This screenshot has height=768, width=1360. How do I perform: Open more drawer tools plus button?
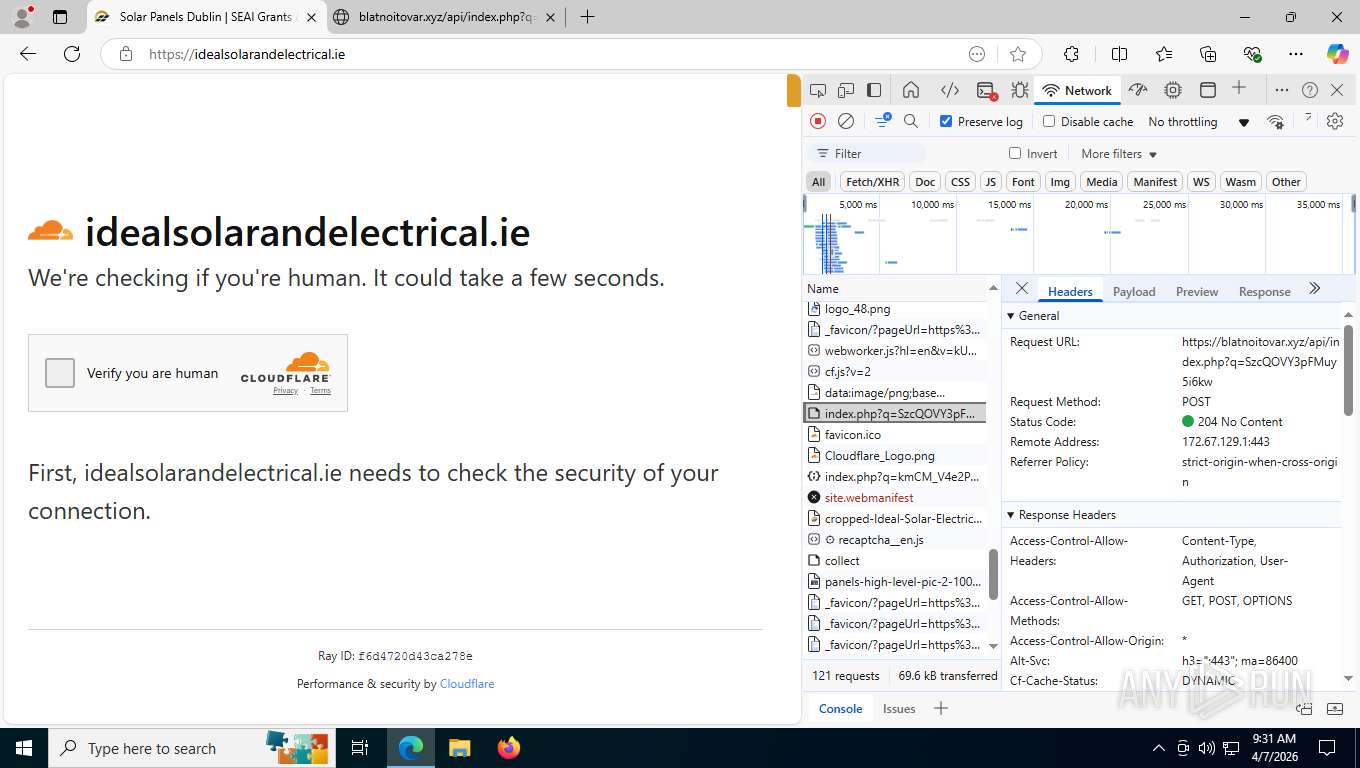pyautogui.click(x=940, y=708)
